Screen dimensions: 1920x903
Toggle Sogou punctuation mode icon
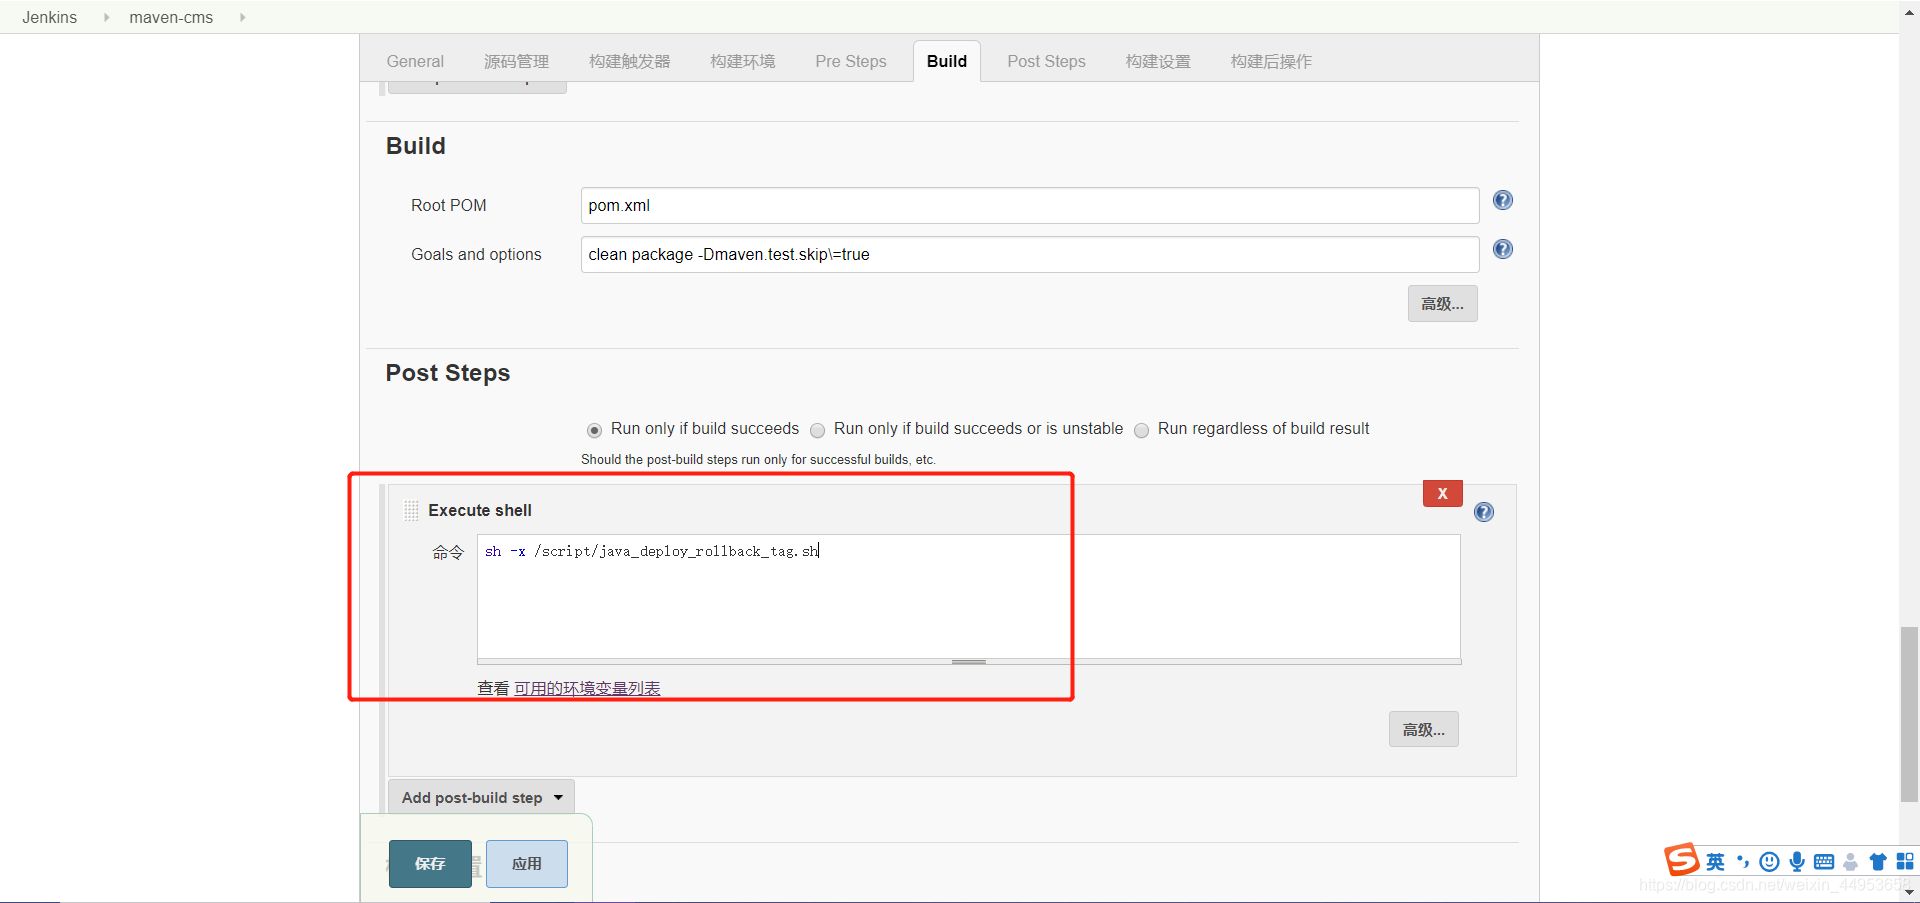[1743, 862]
